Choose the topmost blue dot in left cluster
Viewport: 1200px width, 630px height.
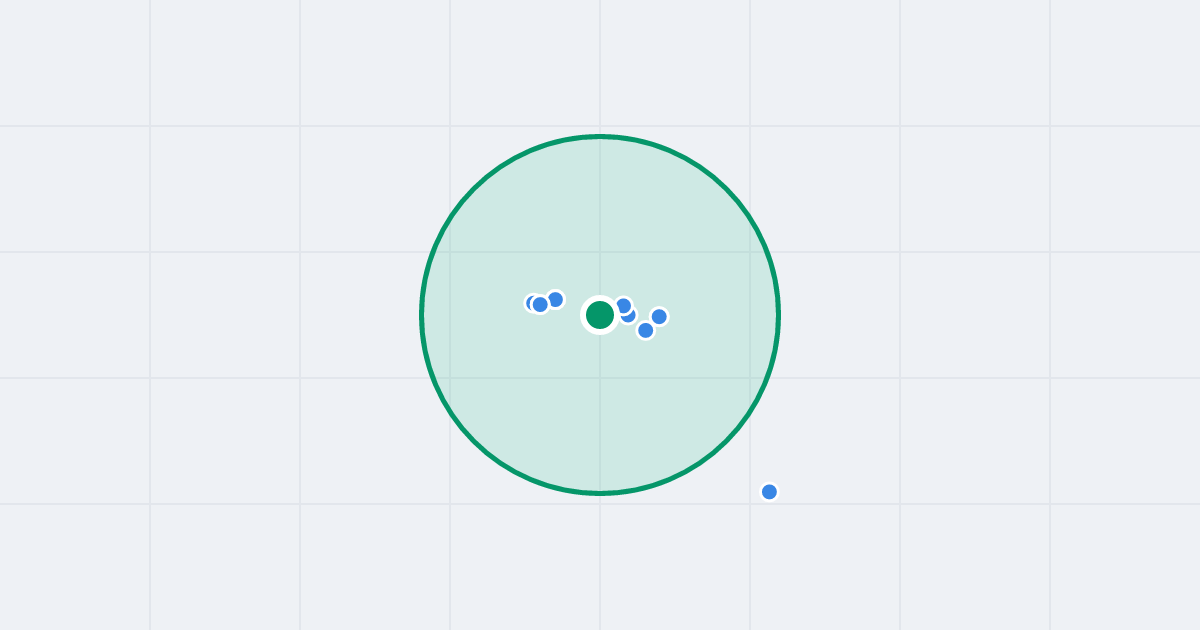click(555, 299)
